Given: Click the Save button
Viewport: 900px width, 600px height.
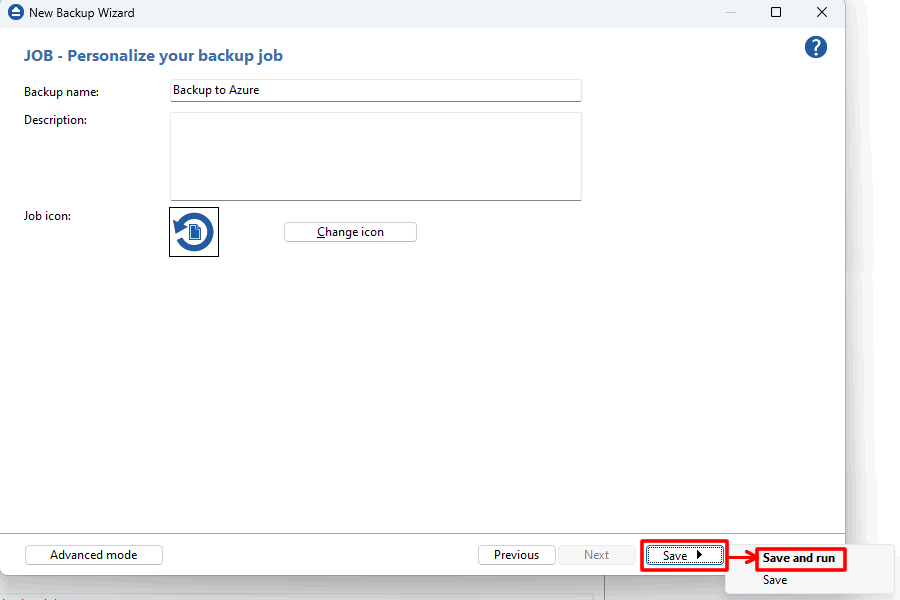Looking at the screenshot, I should [x=675, y=555].
